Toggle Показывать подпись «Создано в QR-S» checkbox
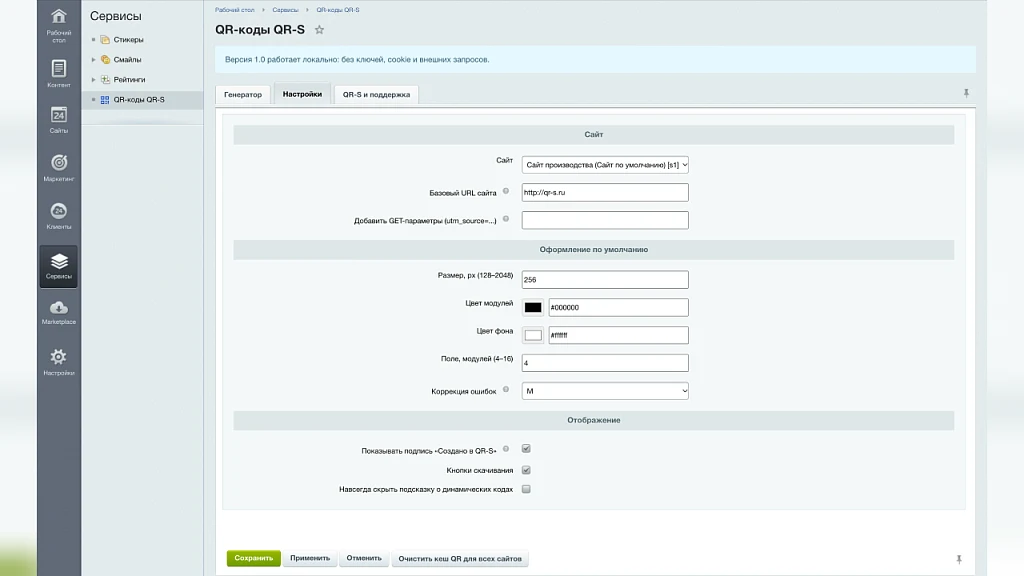 click(x=526, y=449)
